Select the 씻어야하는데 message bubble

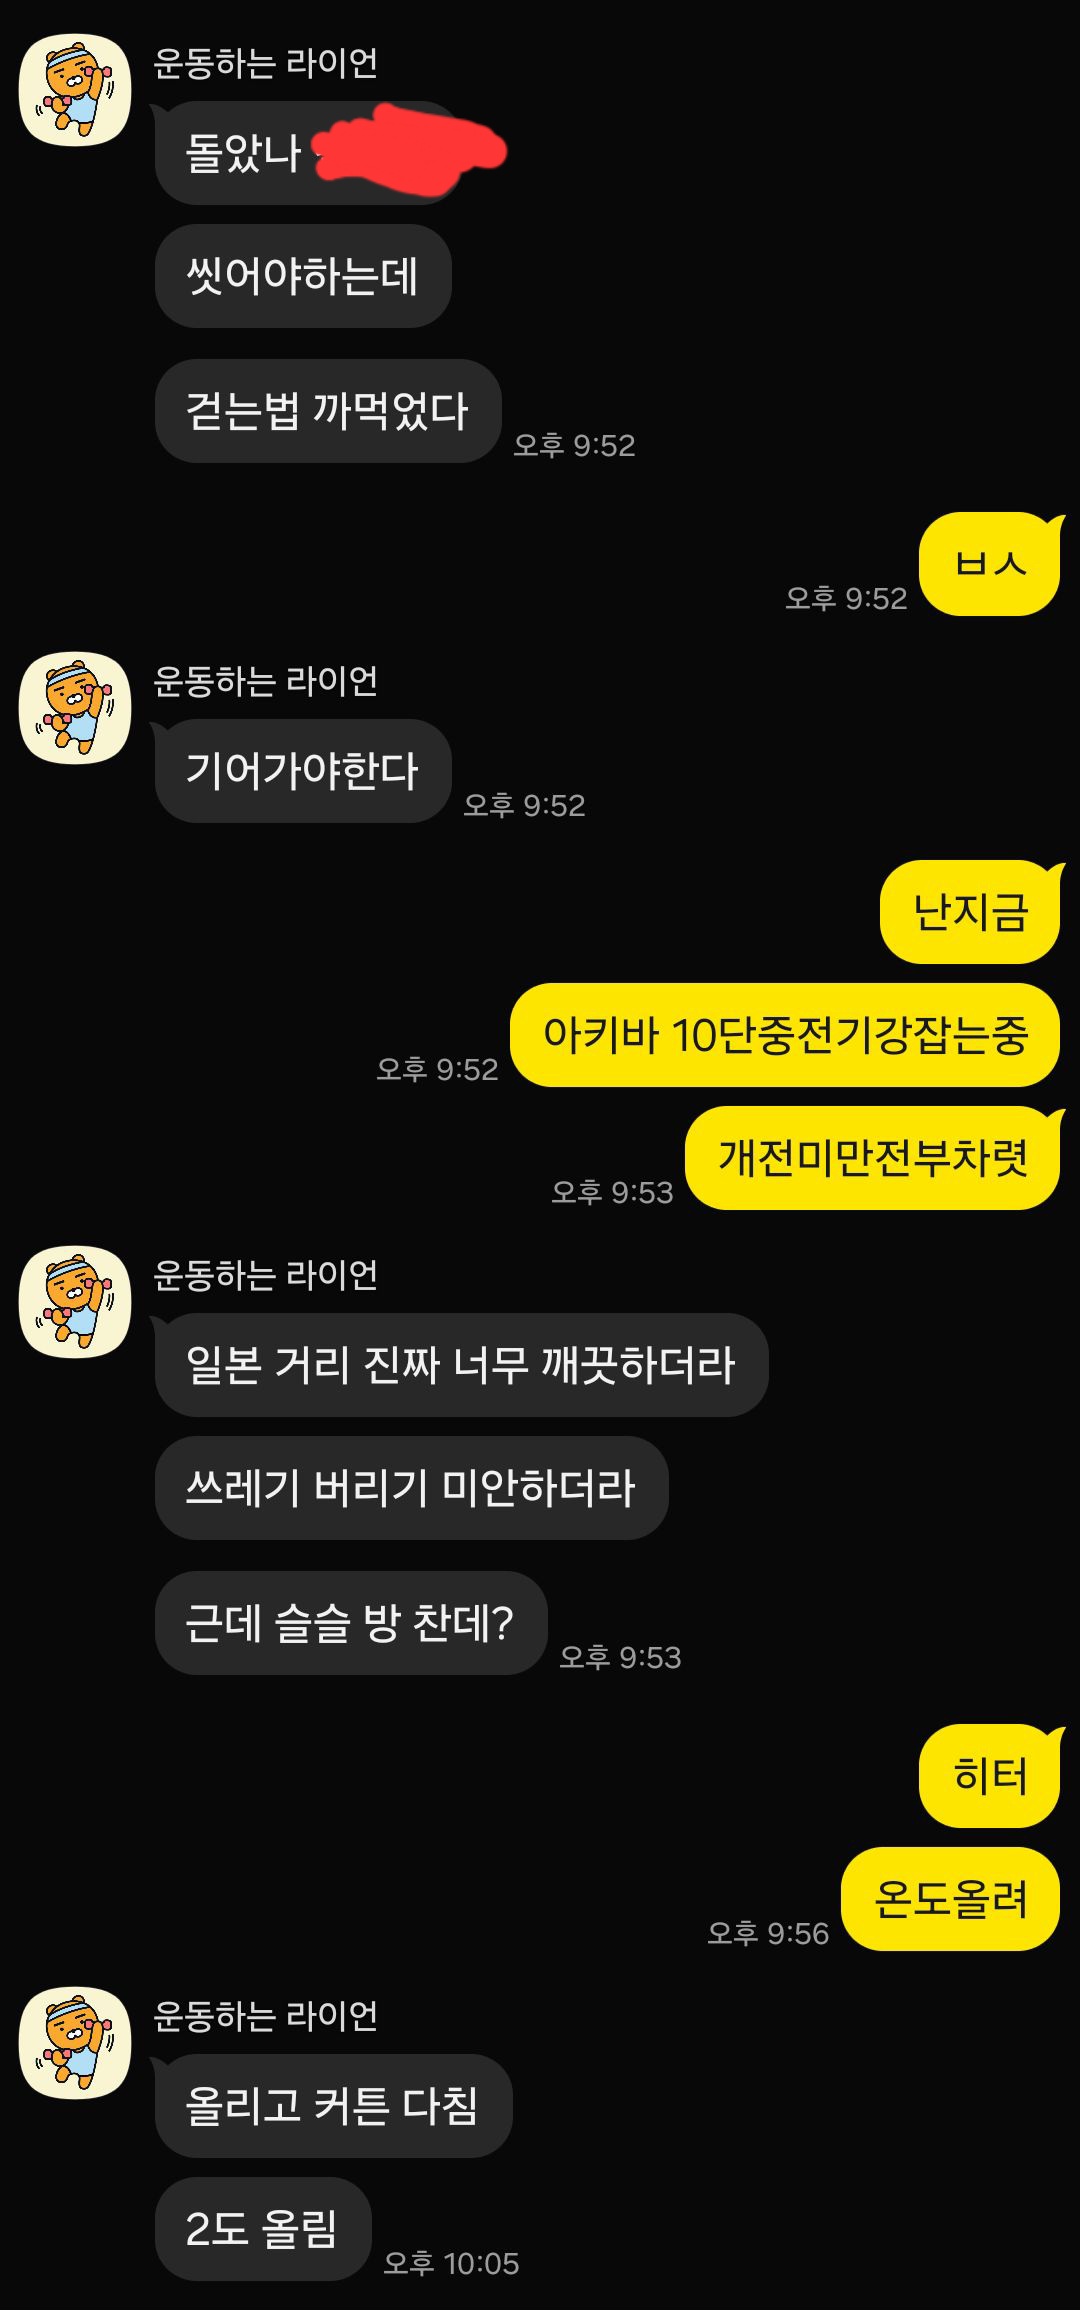pyautogui.click(x=303, y=276)
